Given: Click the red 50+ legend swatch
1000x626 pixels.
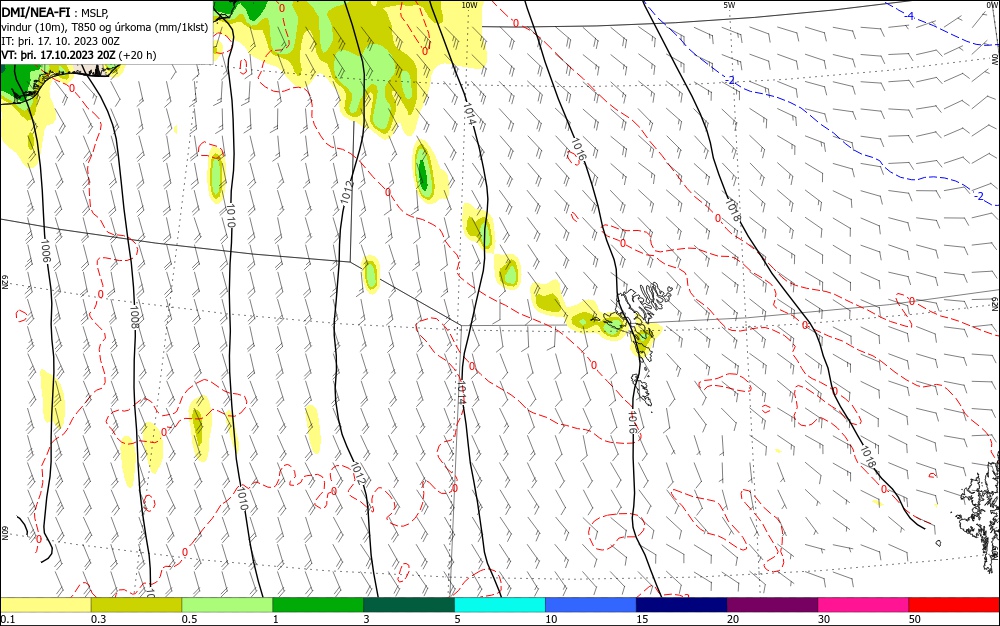Looking at the screenshot, I should click(x=954, y=605).
